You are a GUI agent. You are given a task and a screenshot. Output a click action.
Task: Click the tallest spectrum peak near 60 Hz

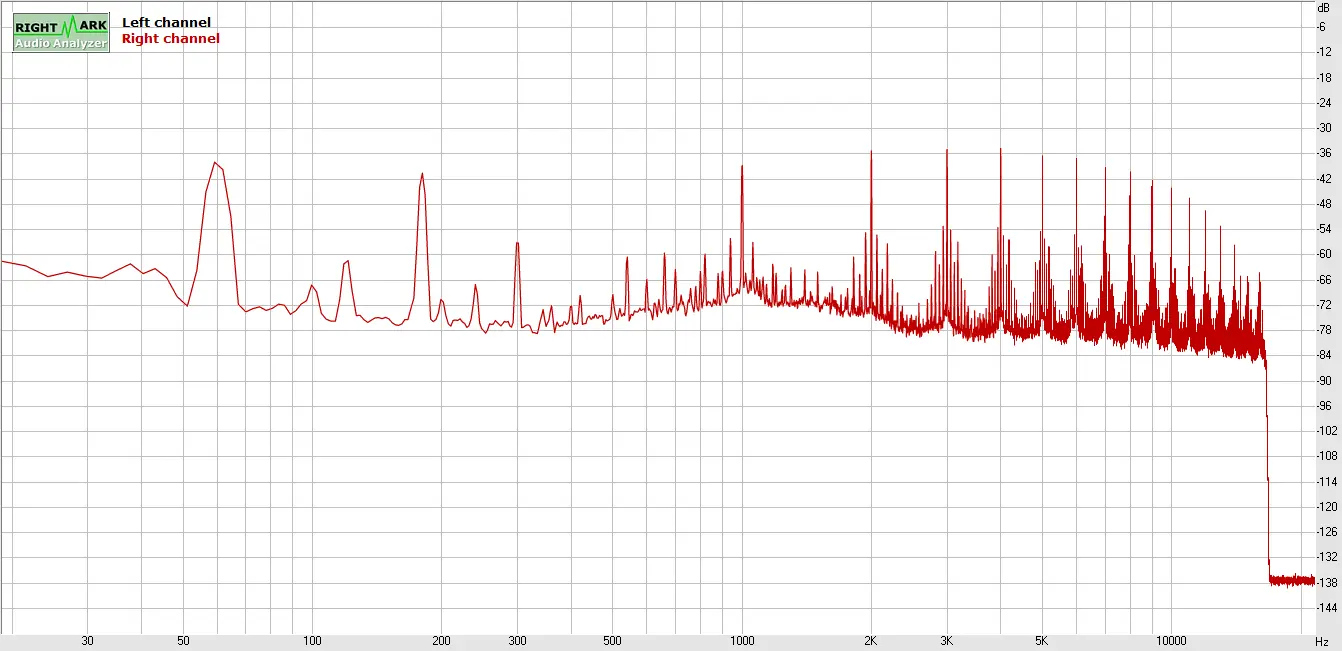215,163
